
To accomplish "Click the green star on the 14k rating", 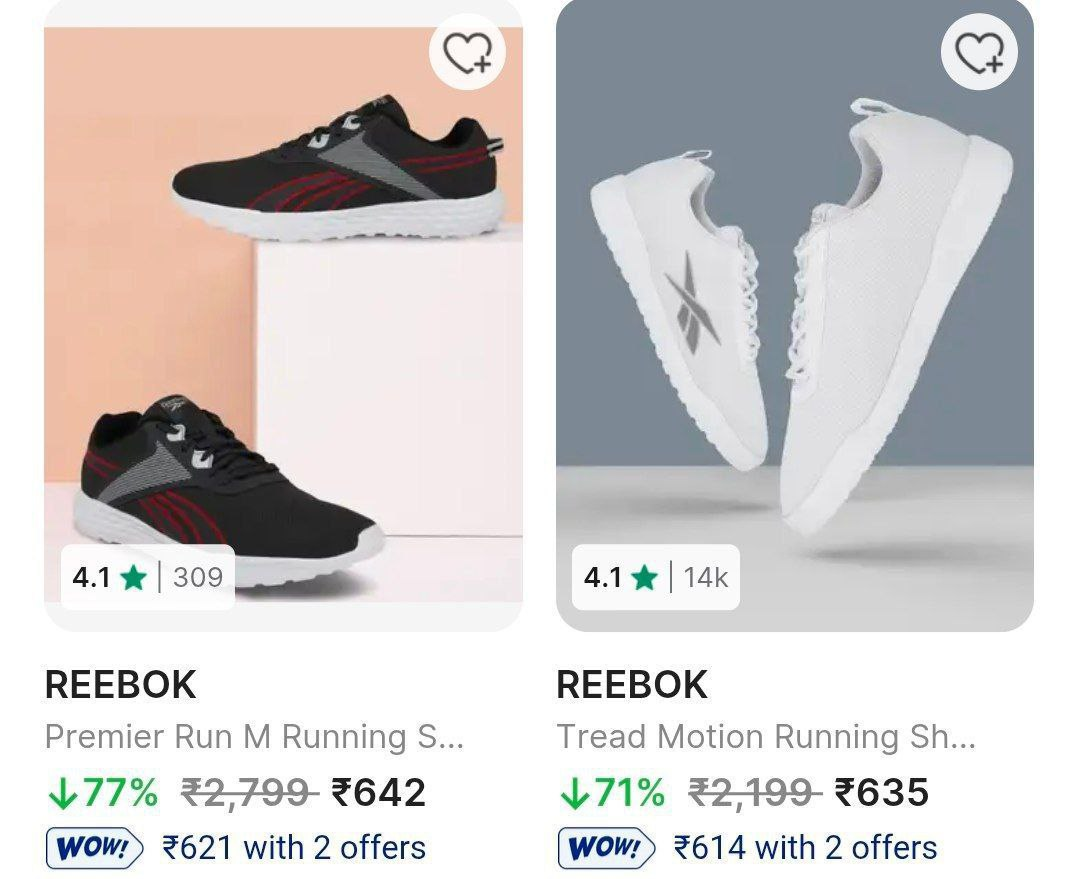I will [645, 577].
